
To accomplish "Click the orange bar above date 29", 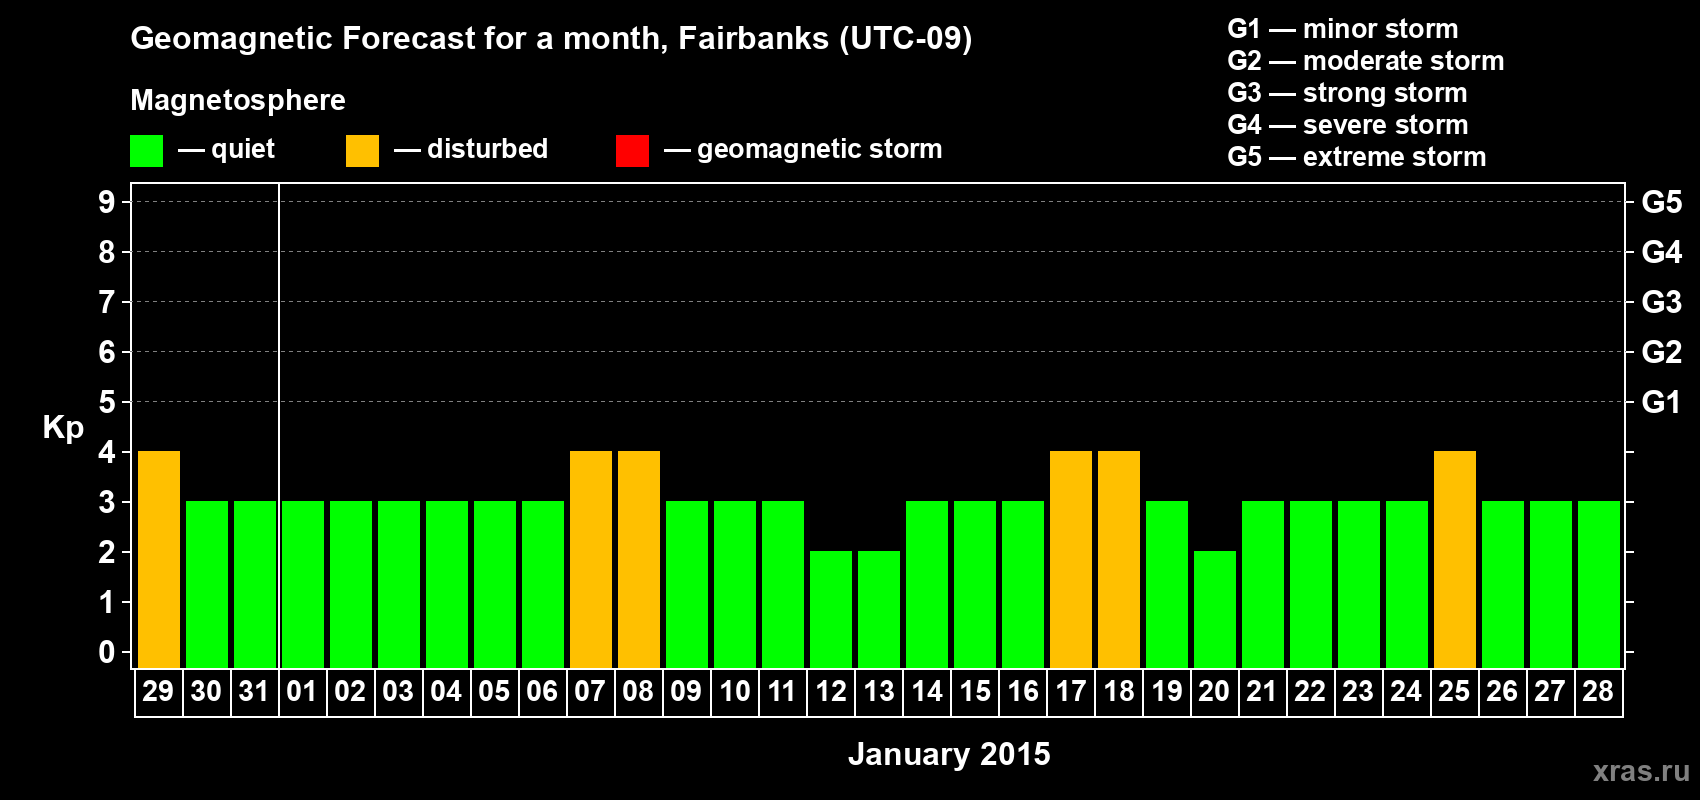I will (x=159, y=560).
